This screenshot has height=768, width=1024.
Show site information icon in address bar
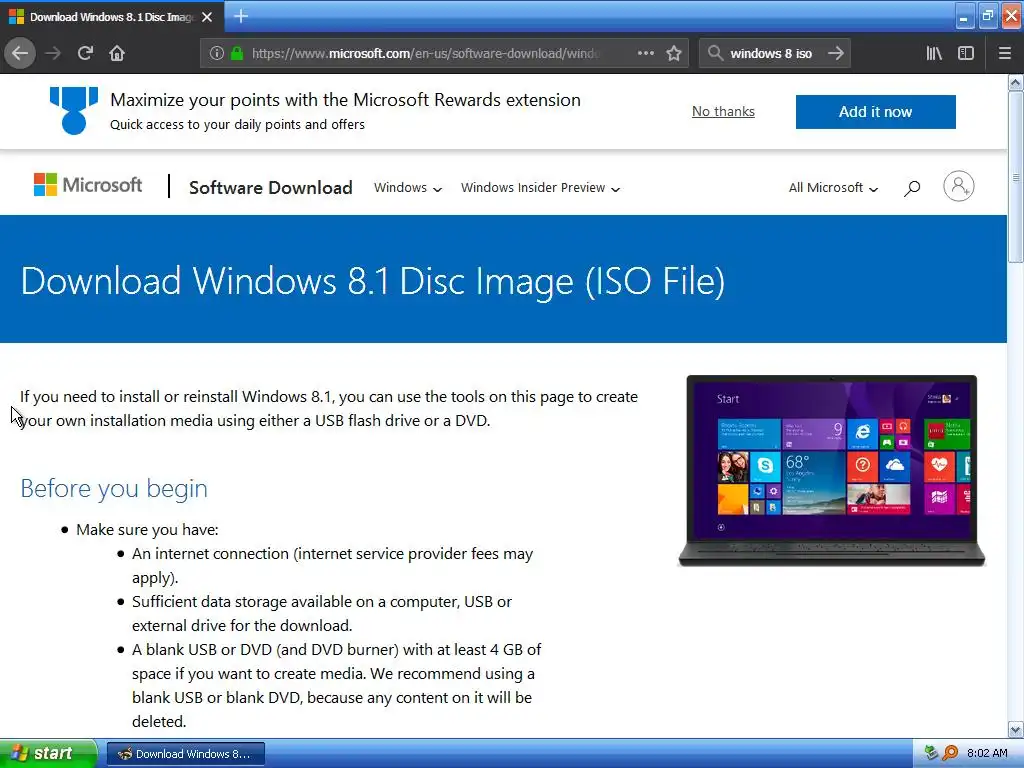pos(217,53)
